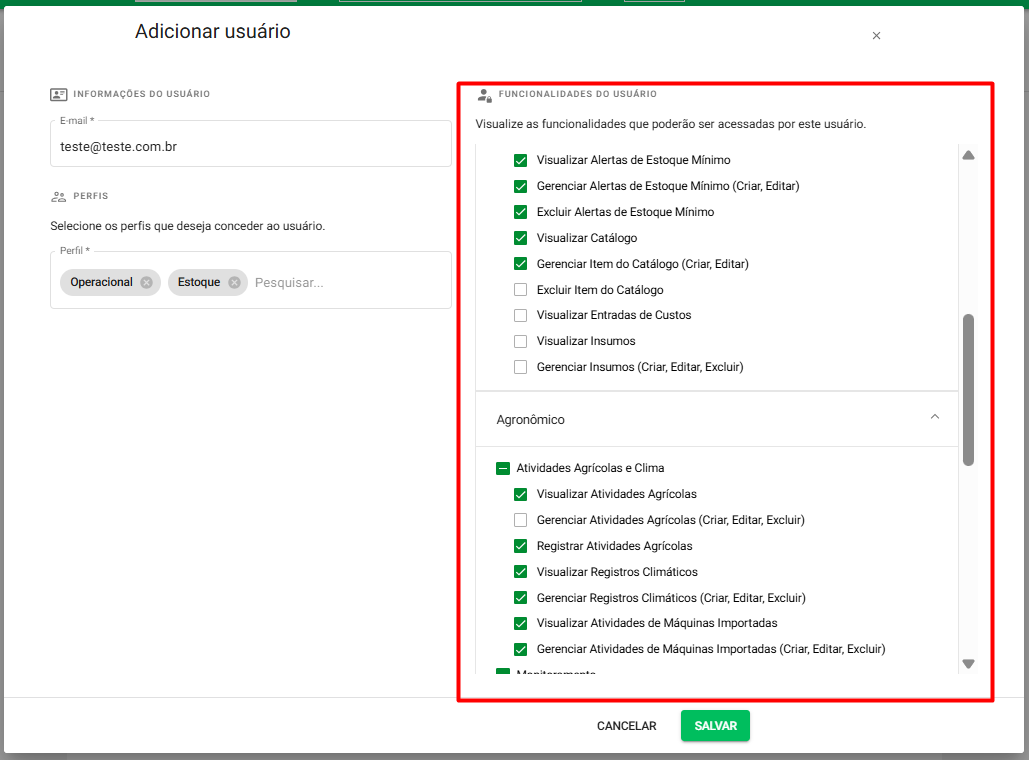The width and height of the screenshot is (1029, 760).
Task: Enable Gerenciar Insumos permission
Action: (x=520, y=367)
